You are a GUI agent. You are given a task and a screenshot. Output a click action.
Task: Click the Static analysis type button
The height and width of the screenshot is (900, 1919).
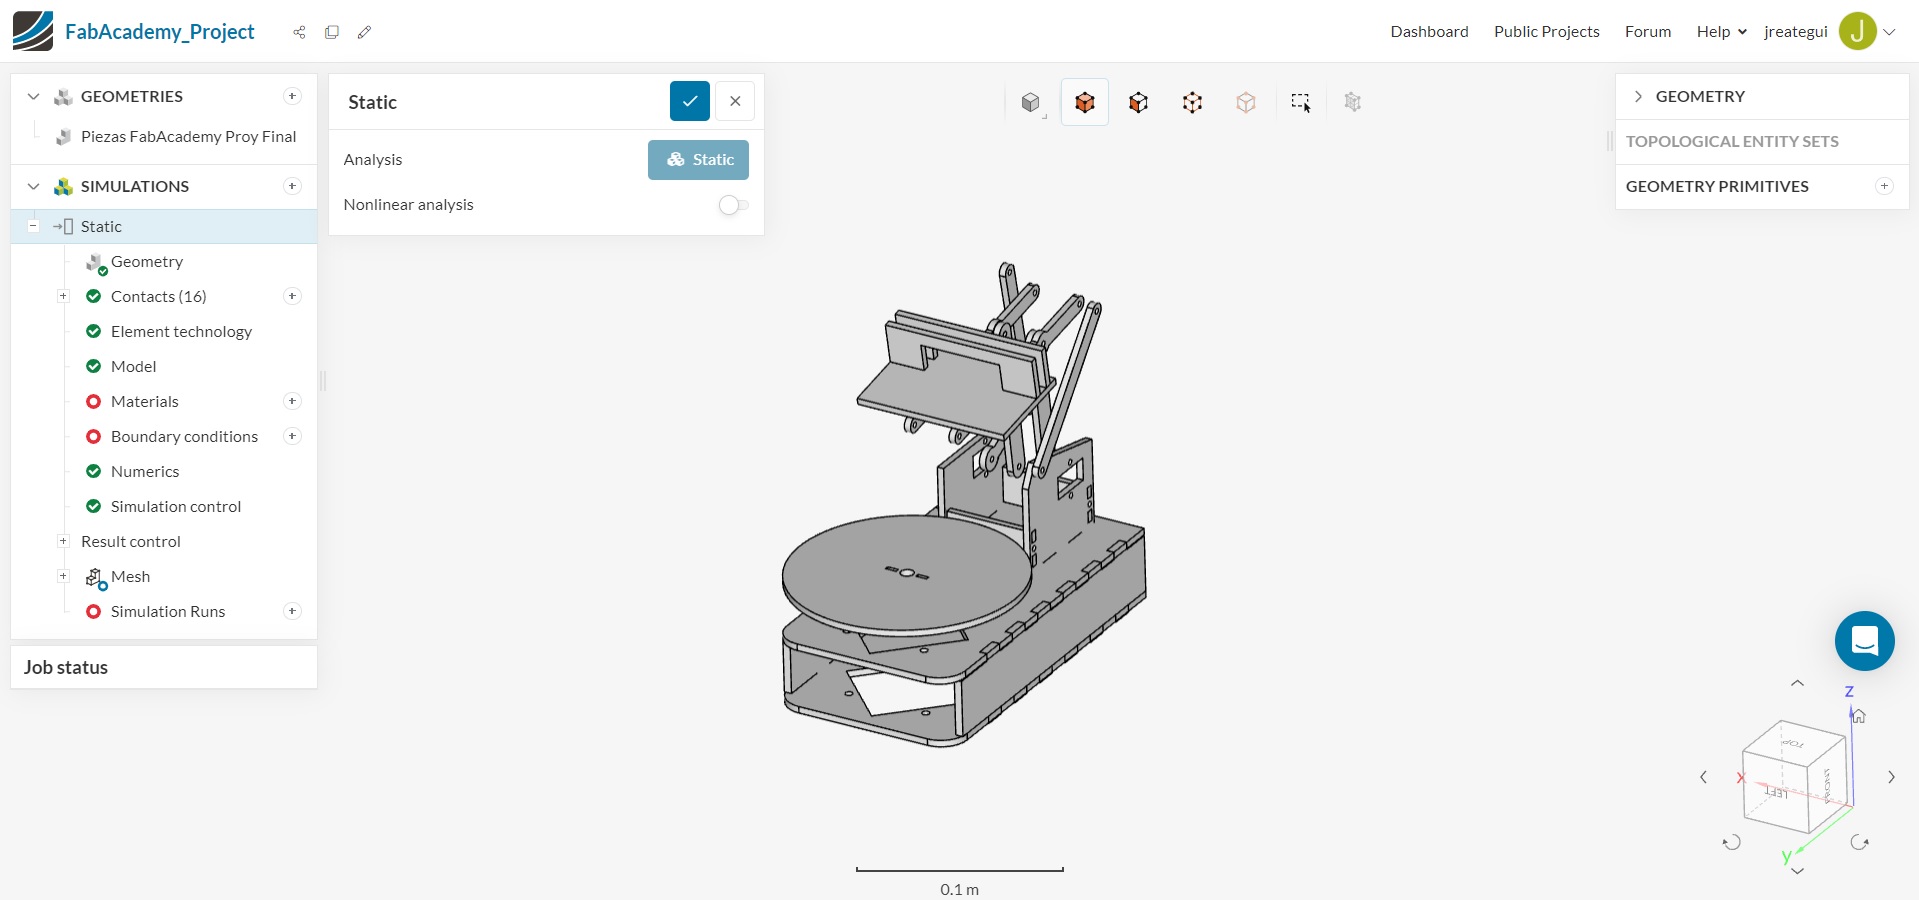click(698, 160)
